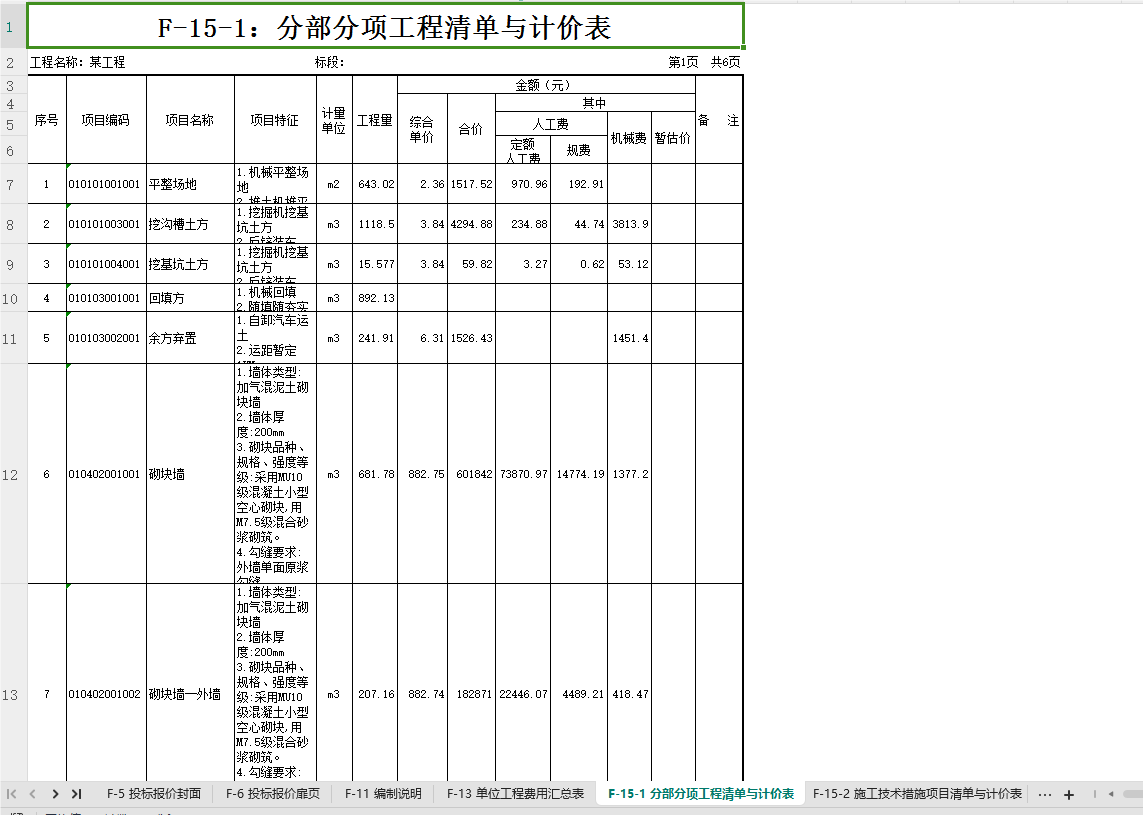The width and height of the screenshot is (1143, 815).
Task: Select the 暂估价 header cell
Action: (673, 138)
